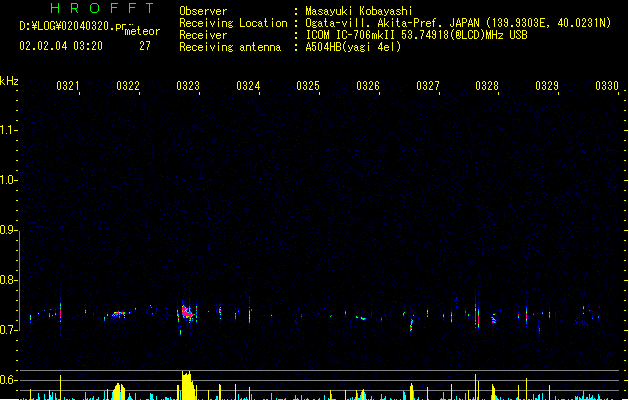The height and width of the screenshot is (400, 629).
Task: Click the yellow power peak below 0322
Action: pyautogui.click(x=119, y=392)
